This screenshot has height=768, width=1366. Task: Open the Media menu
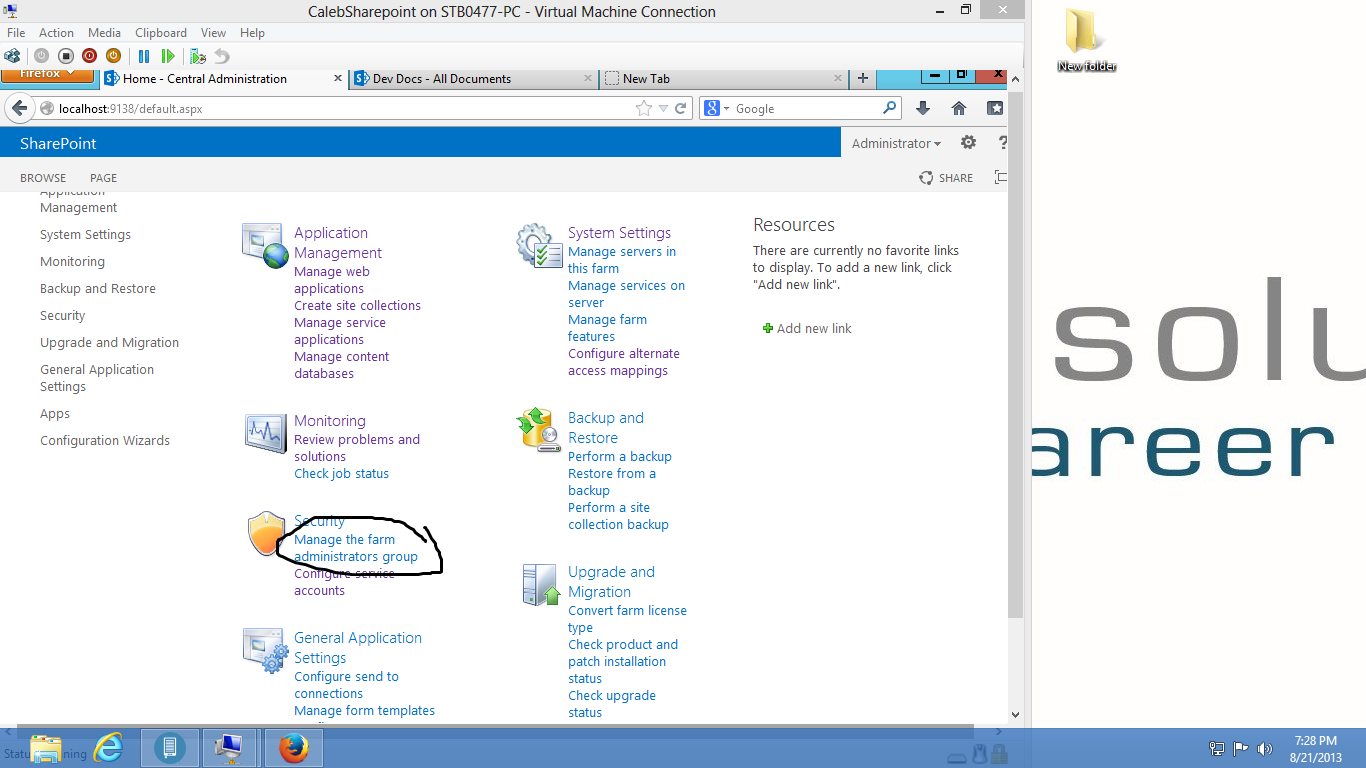[x=104, y=32]
